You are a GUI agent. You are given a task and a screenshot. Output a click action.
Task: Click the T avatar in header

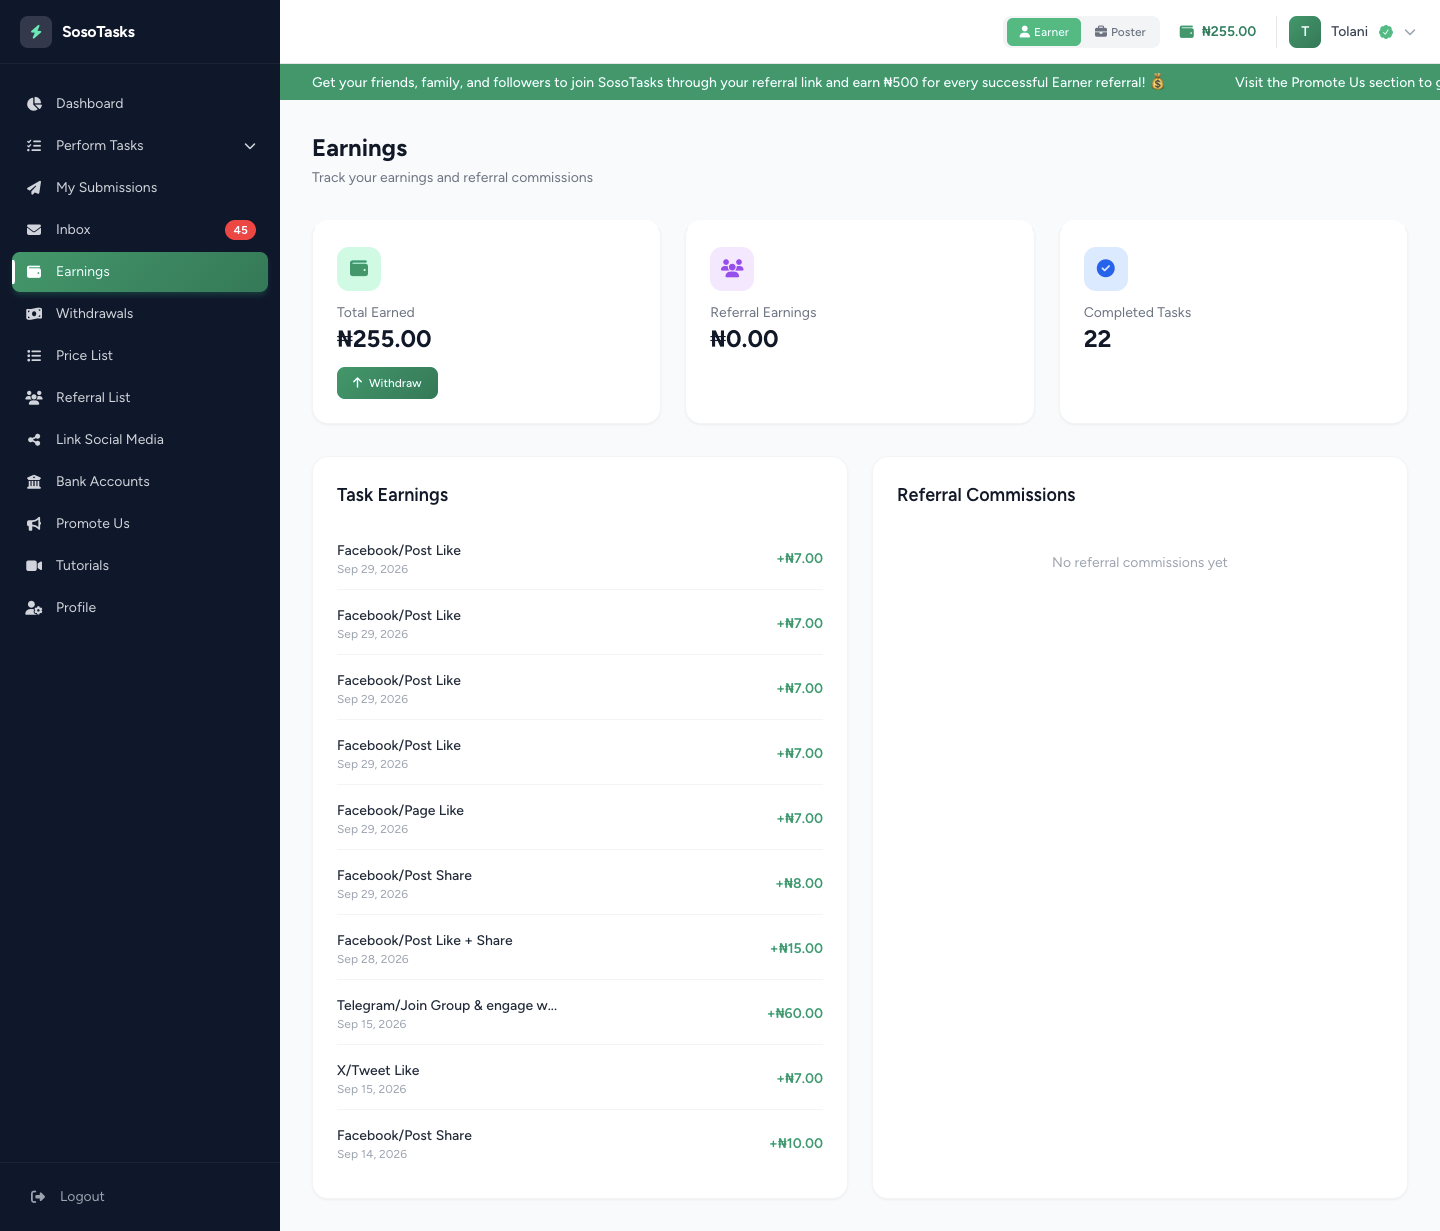tap(1305, 32)
